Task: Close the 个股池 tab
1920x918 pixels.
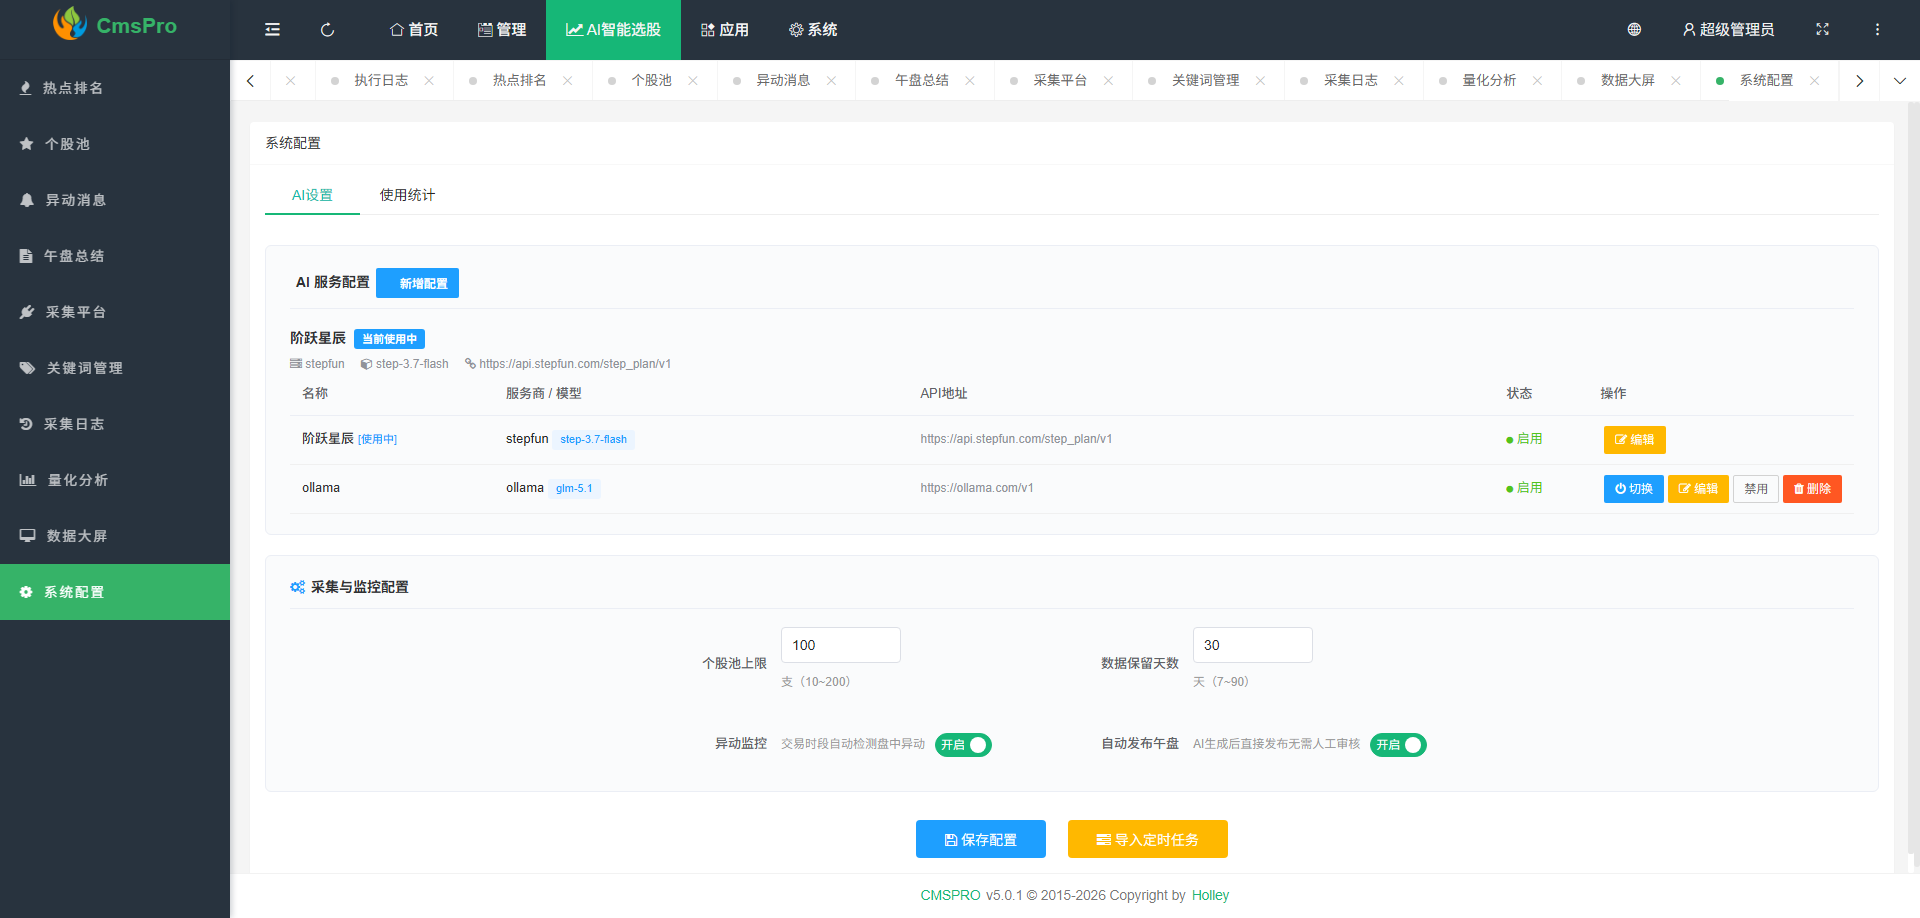Action: click(x=693, y=81)
